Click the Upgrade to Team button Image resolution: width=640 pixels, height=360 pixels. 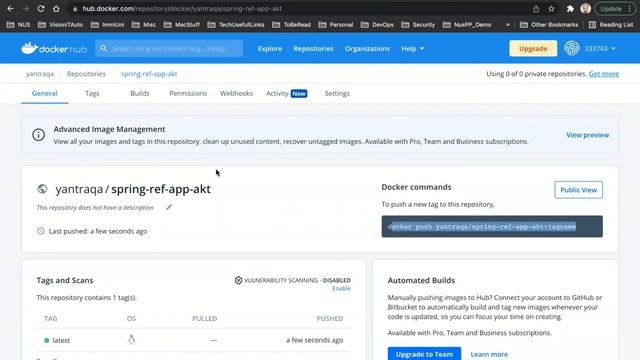pos(424,354)
